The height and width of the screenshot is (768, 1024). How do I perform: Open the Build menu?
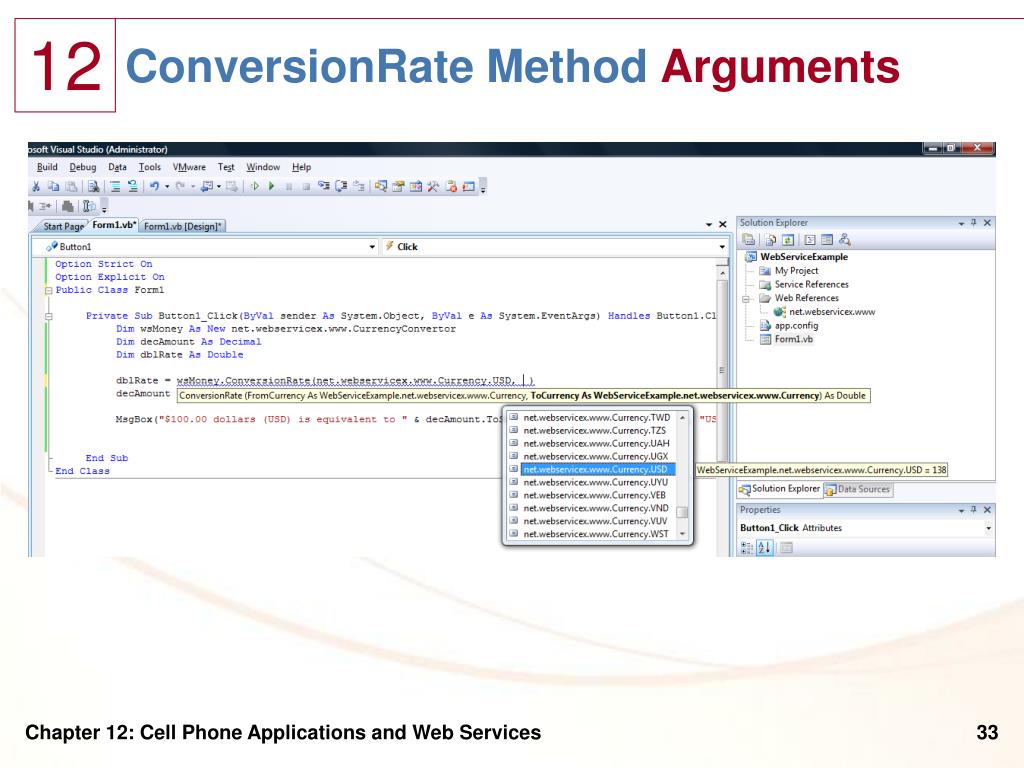(47, 167)
